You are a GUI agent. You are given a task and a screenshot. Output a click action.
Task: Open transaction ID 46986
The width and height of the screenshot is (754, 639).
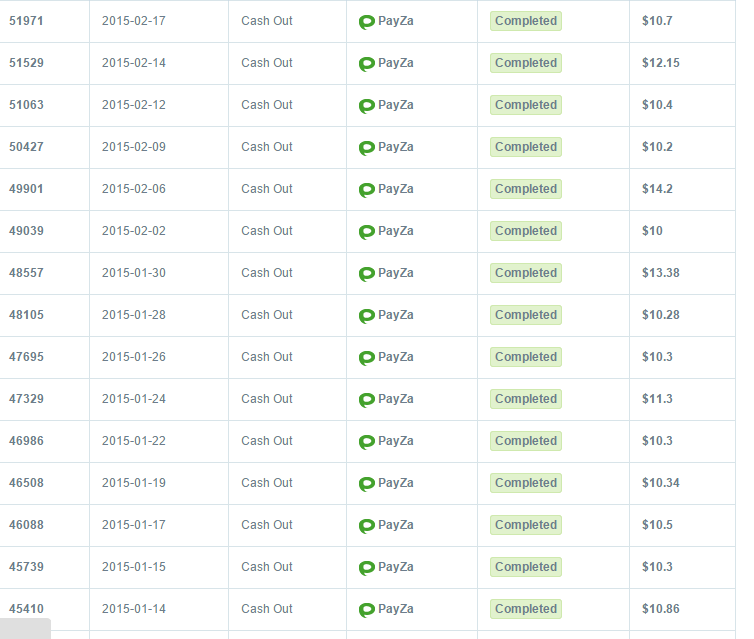tap(26, 441)
